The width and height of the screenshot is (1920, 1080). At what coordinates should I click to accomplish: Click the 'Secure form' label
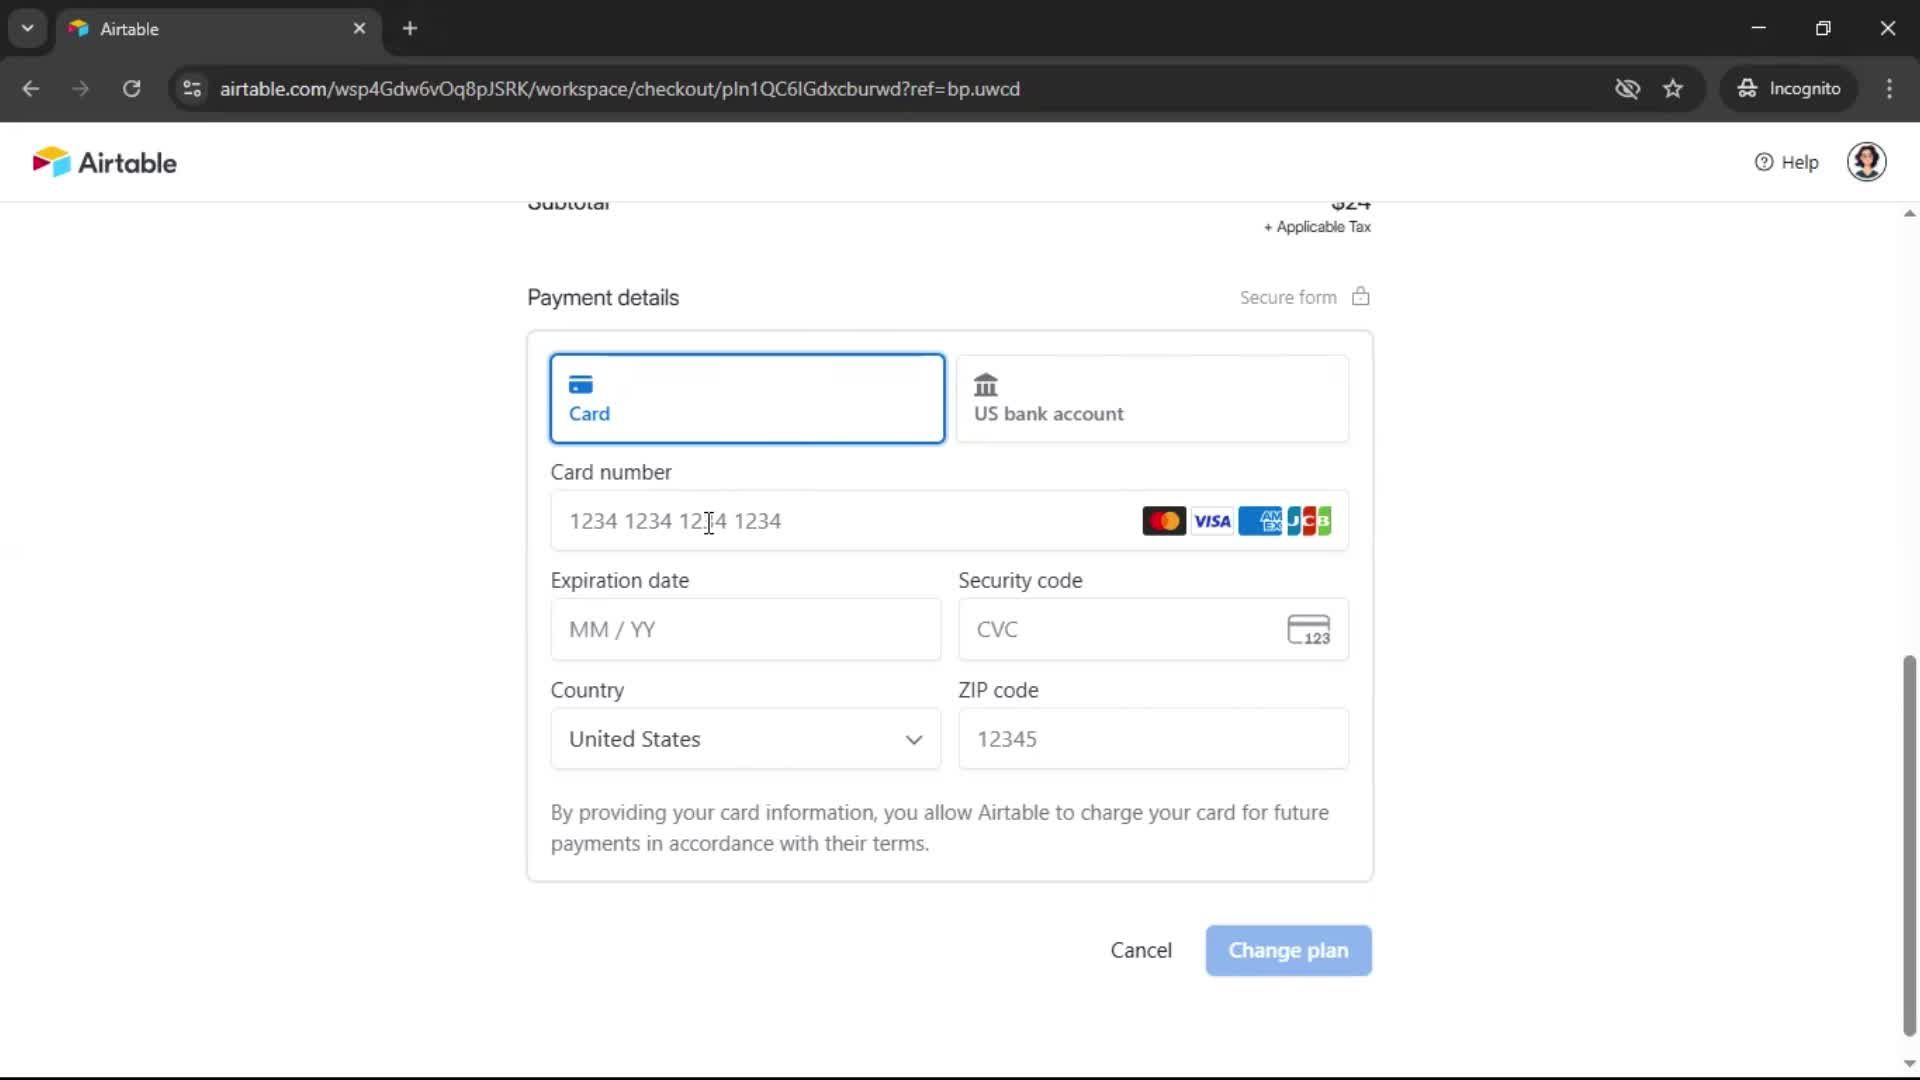[x=1288, y=298]
